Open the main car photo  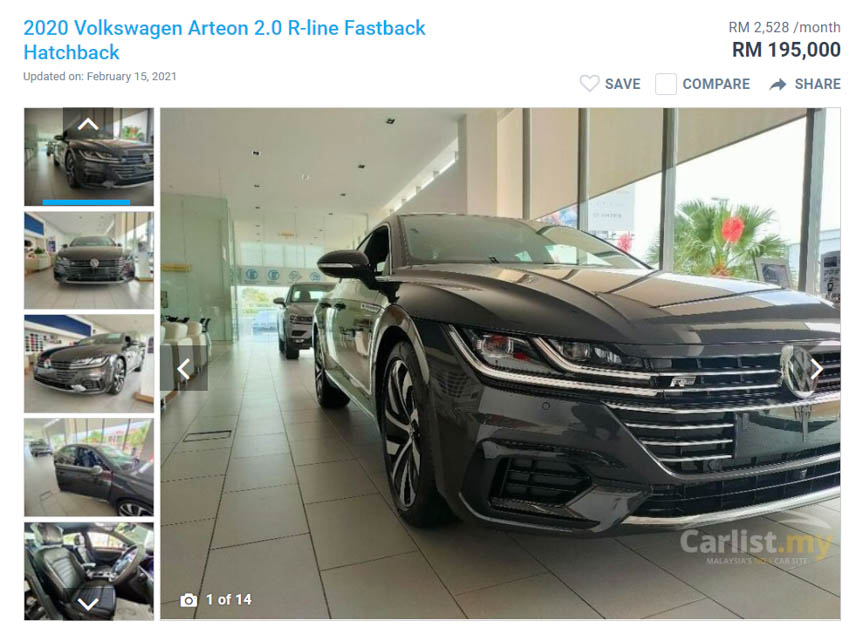click(x=500, y=363)
